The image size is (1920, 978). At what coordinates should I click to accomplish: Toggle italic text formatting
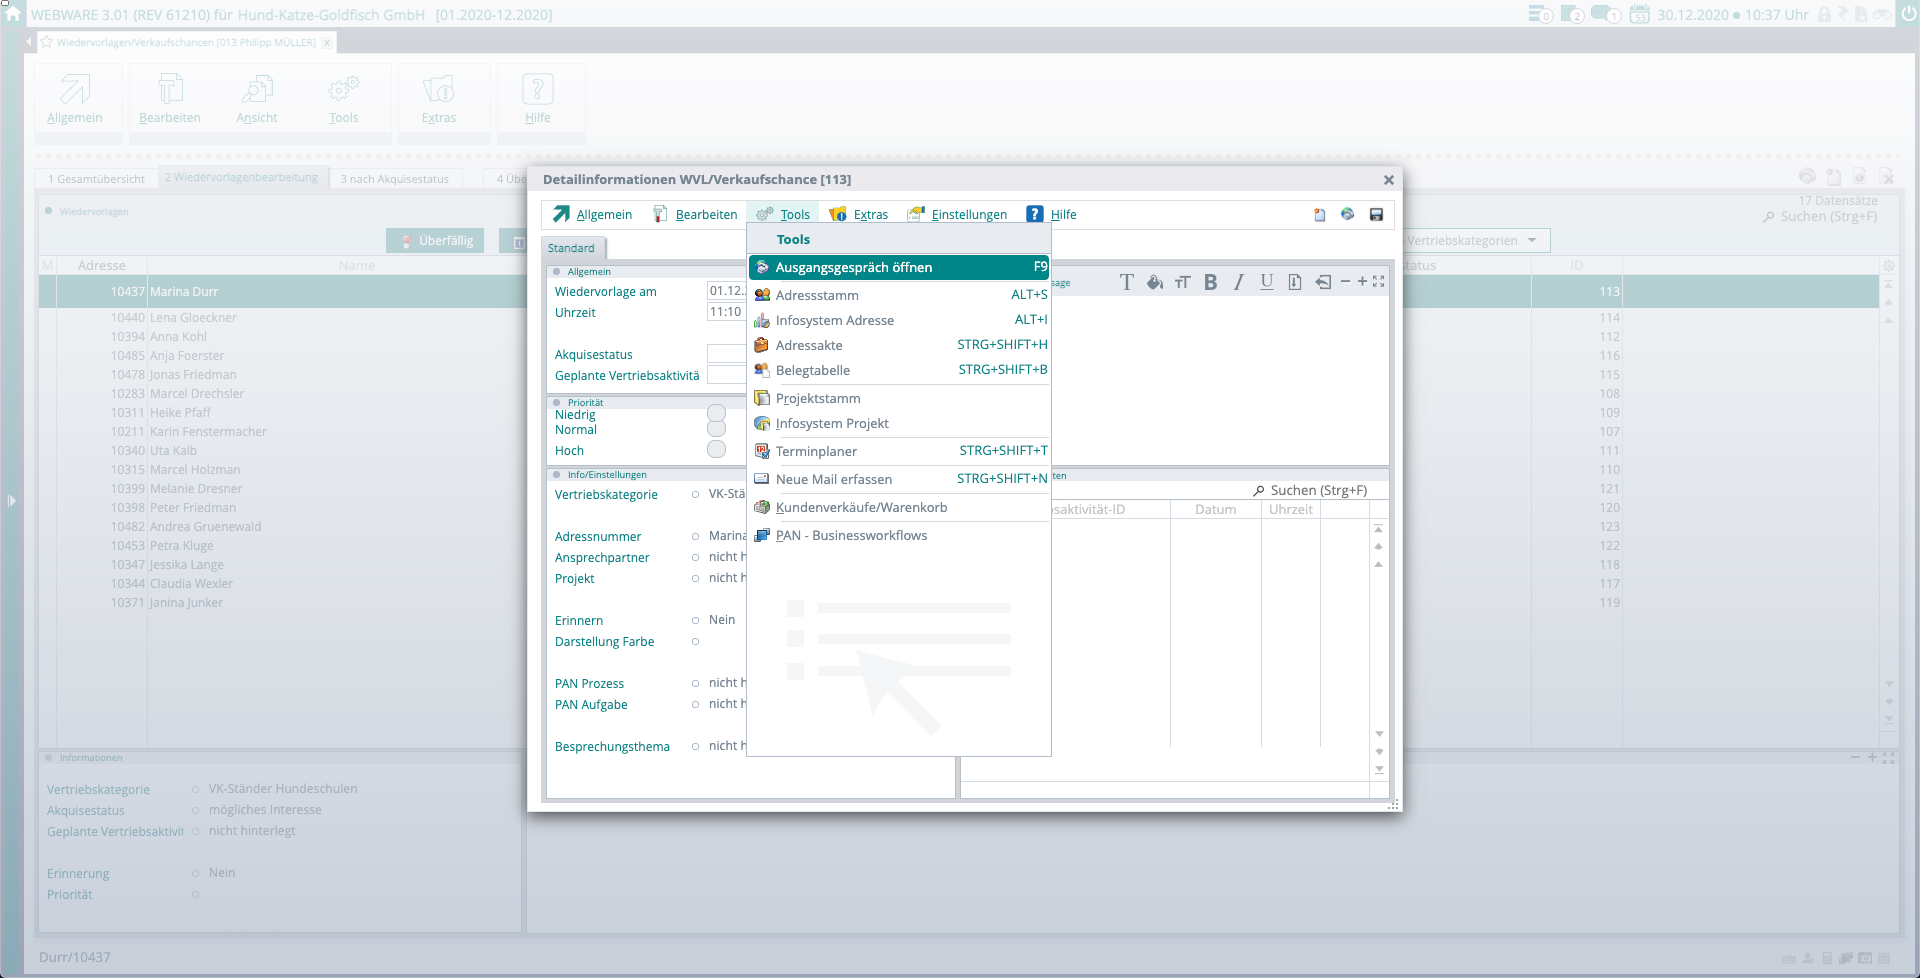[1238, 282]
